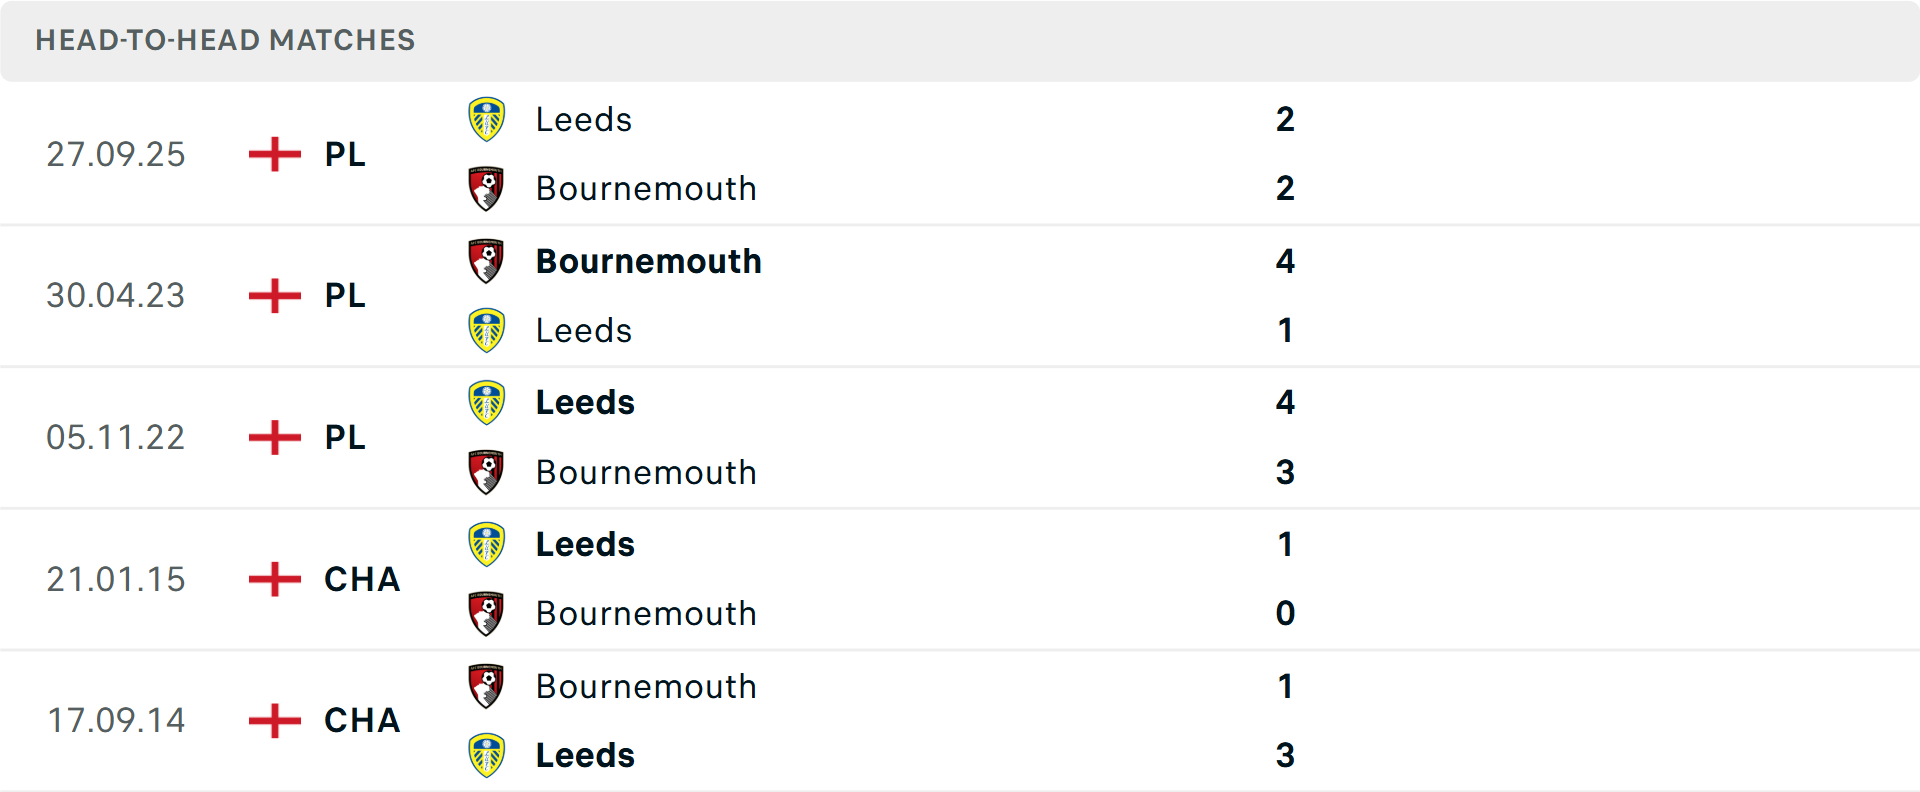
Task: Click the bold Leeds name in the 17.09.14 row
Action: [585, 754]
